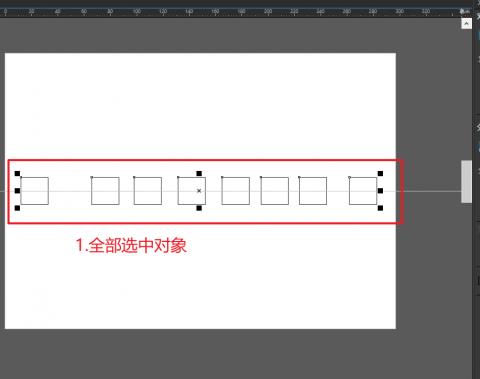Select the sixth square from the left

click(x=275, y=191)
